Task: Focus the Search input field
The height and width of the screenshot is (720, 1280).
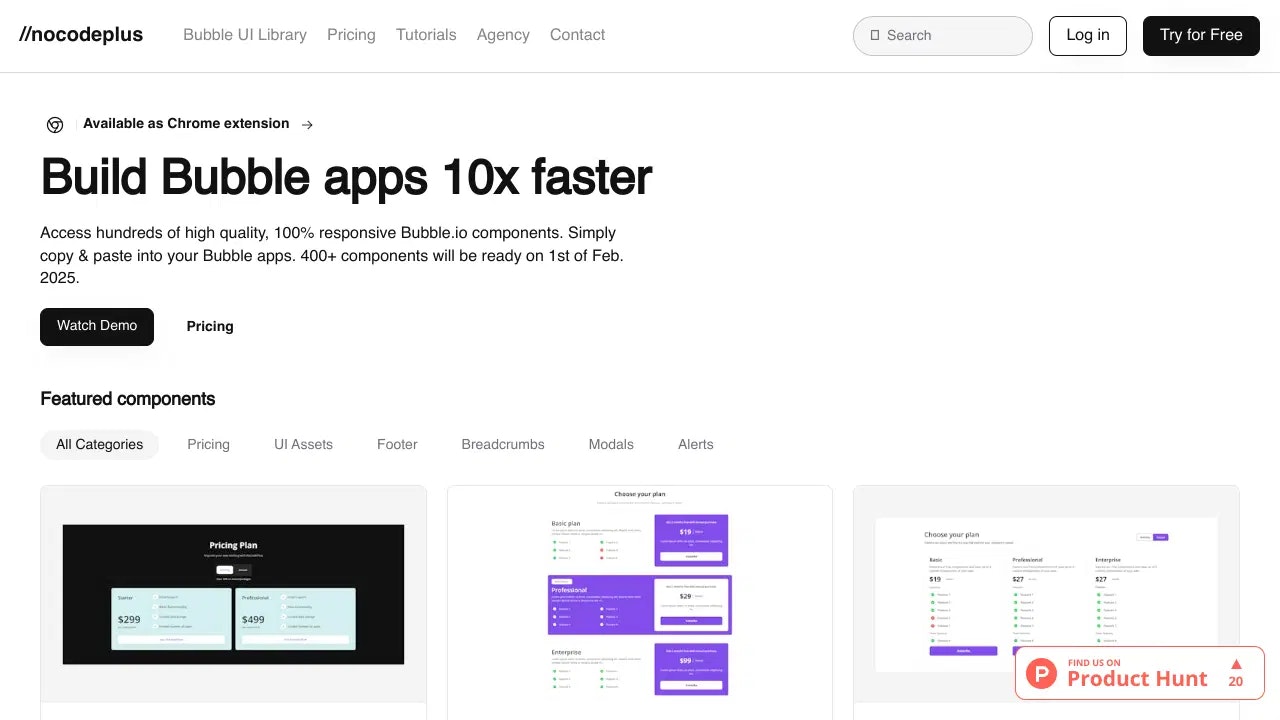Action: 942,36
